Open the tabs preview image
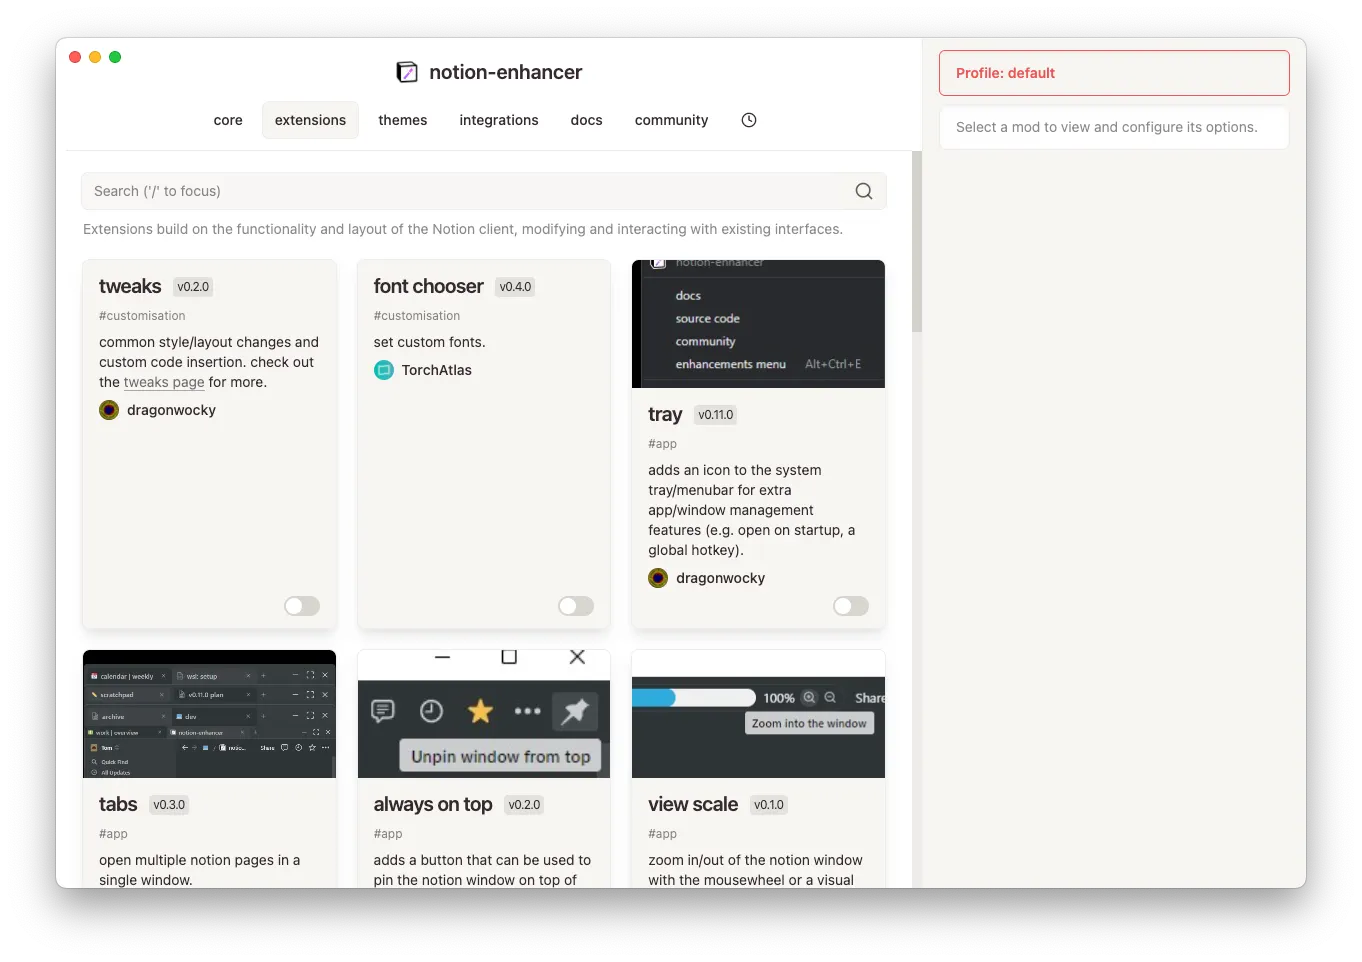 (x=209, y=714)
